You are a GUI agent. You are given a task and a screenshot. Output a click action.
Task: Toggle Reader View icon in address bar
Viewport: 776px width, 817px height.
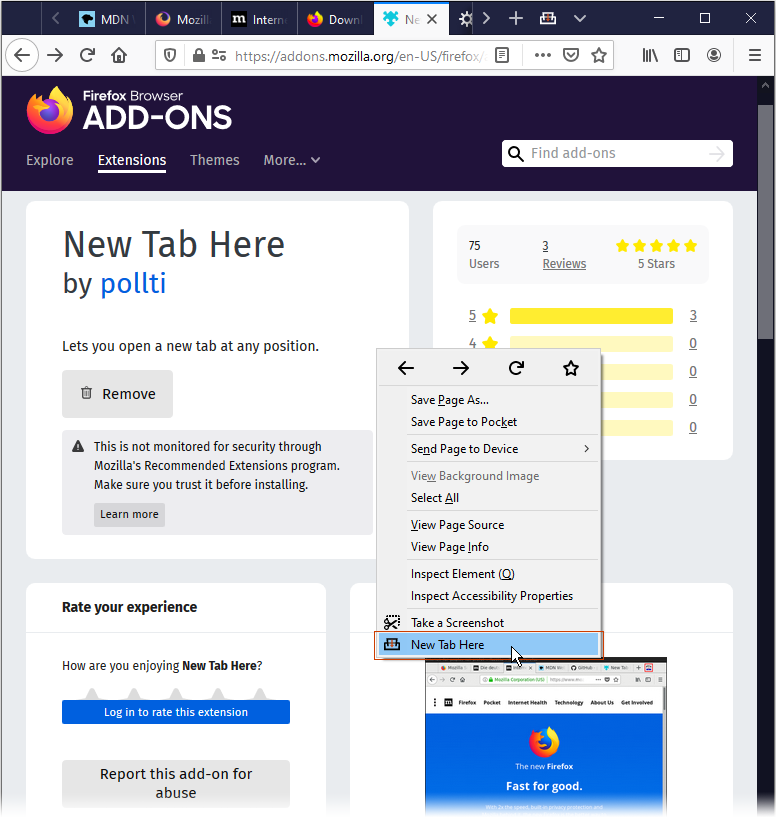click(x=502, y=55)
